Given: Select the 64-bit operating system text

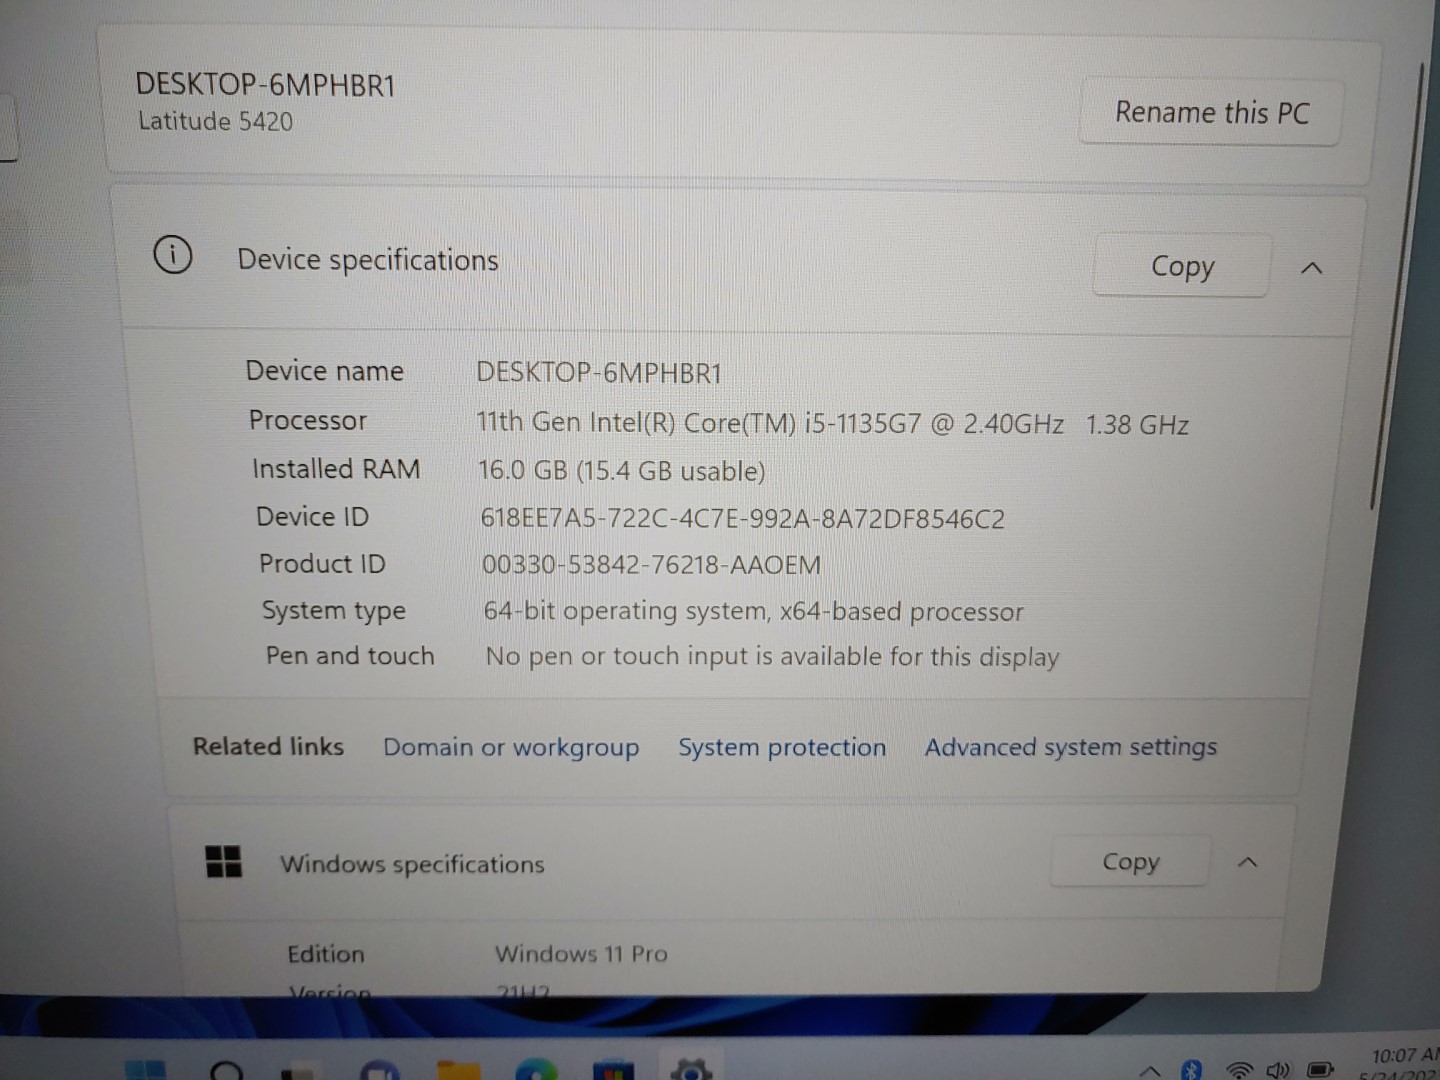Looking at the screenshot, I should coord(753,611).
